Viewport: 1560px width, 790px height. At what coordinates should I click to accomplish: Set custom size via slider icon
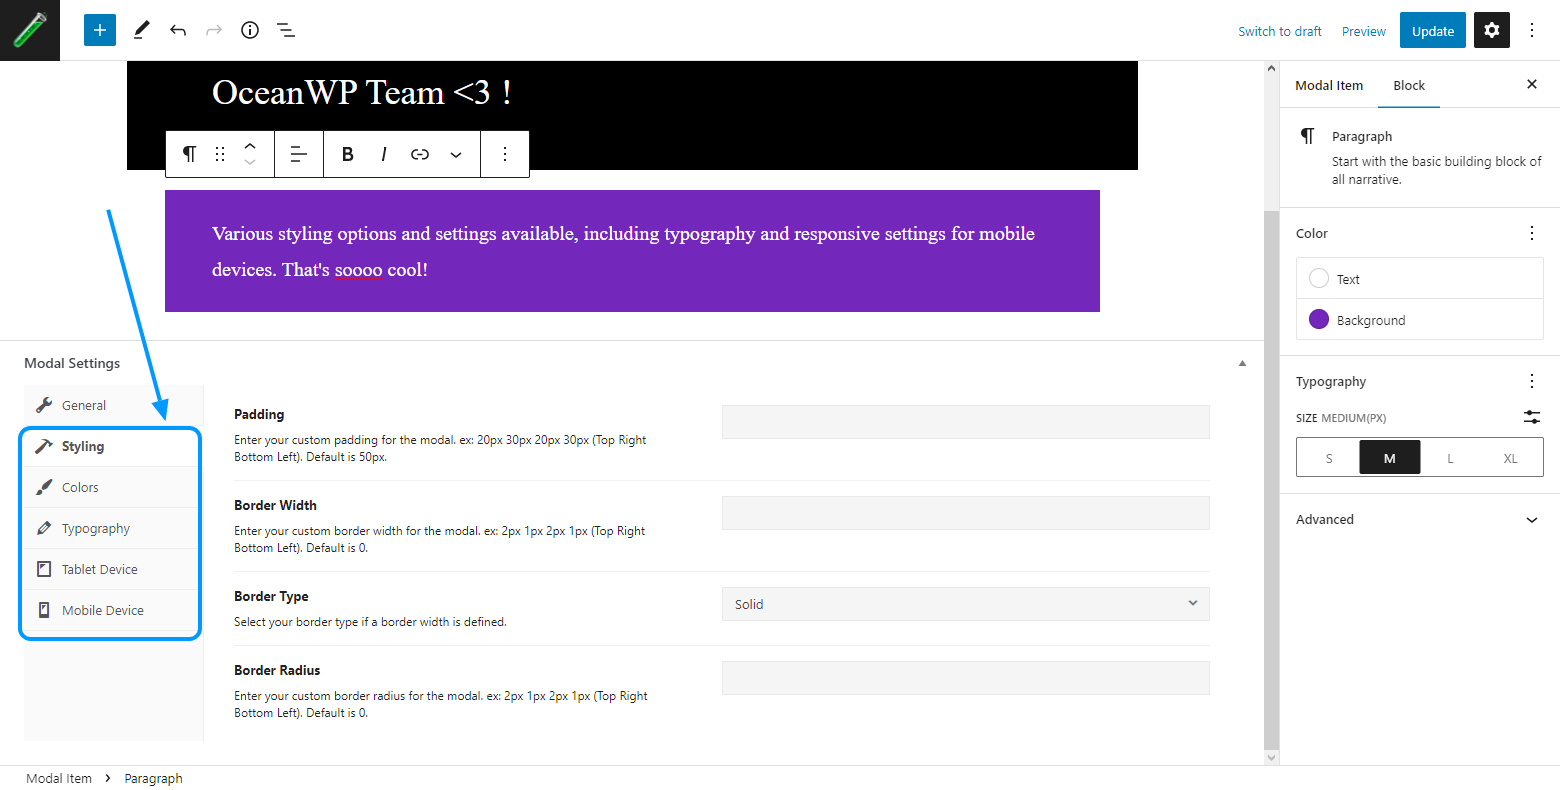pos(1532,417)
